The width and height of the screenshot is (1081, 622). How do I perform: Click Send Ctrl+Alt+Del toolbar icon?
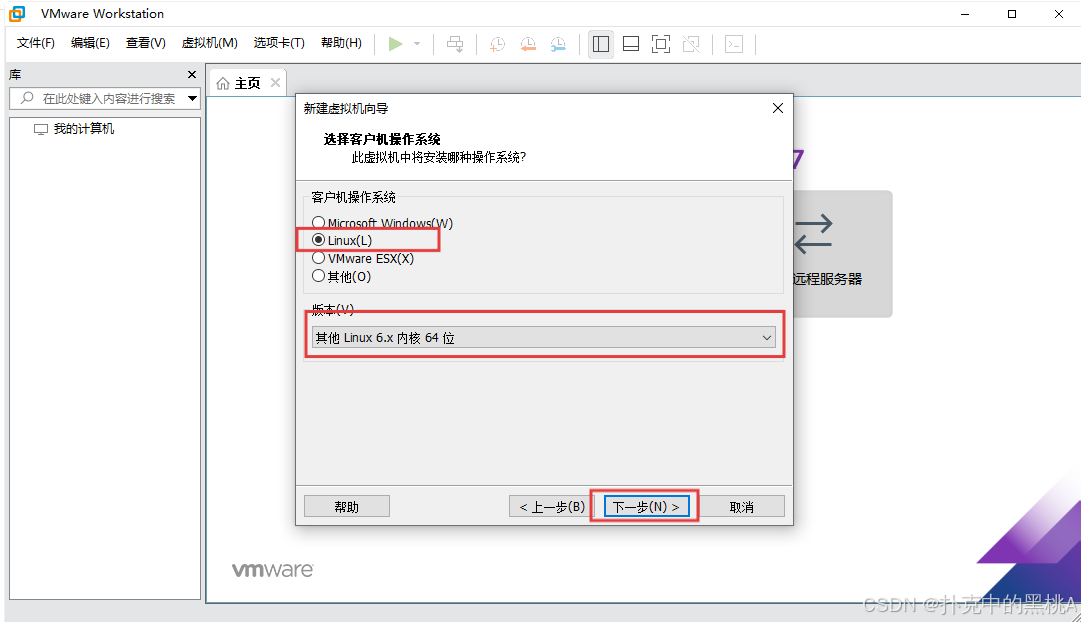pos(455,44)
